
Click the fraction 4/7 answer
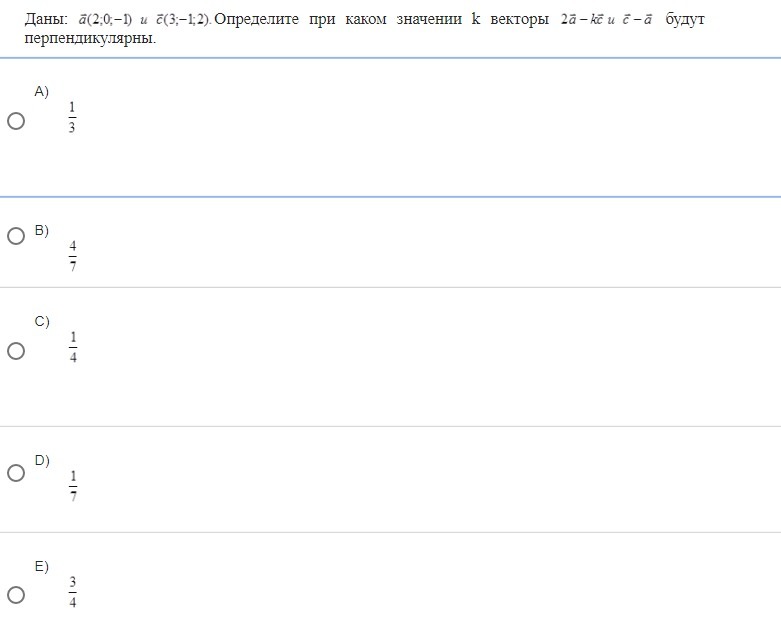click(x=73, y=256)
